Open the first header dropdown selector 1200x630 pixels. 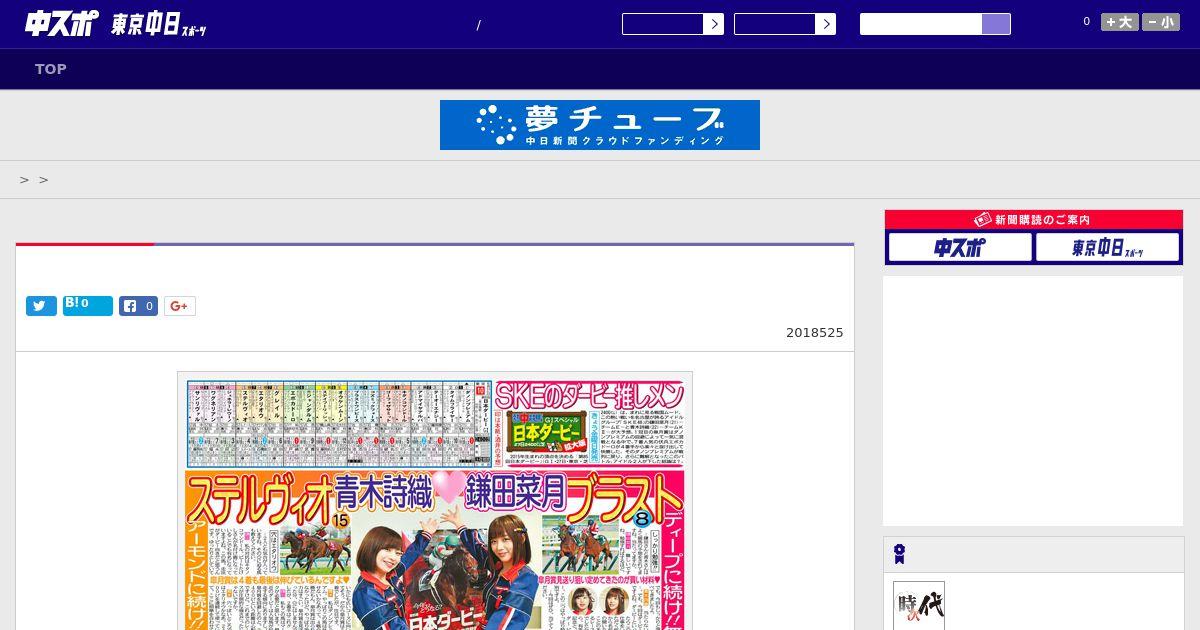click(673, 24)
